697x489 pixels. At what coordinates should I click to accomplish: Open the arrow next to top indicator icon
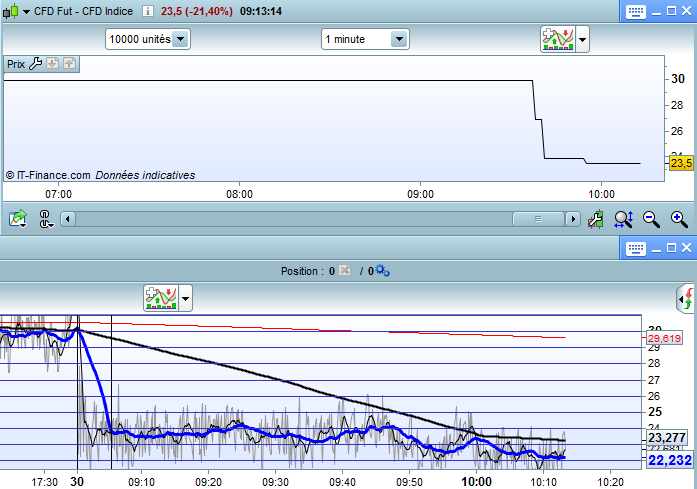tap(582, 40)
